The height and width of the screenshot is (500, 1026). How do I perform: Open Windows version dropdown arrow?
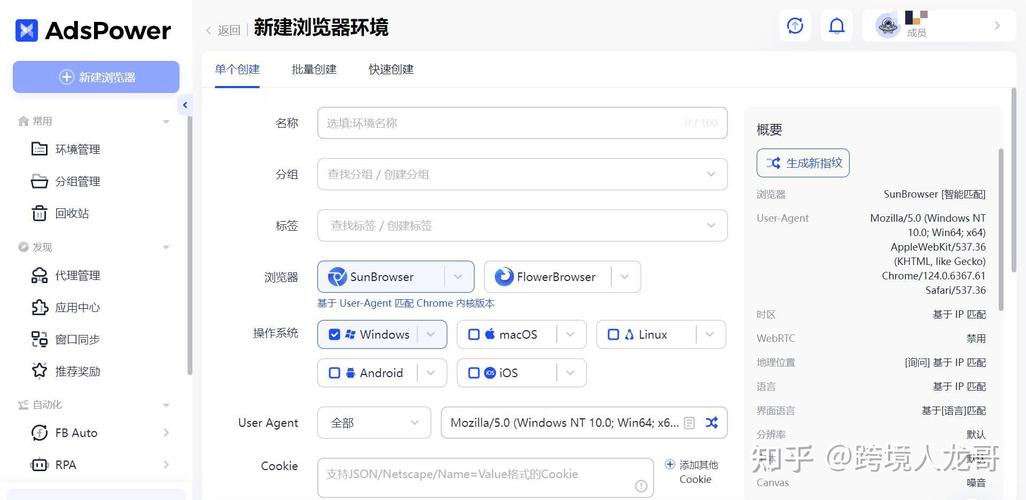click(431, 334)
